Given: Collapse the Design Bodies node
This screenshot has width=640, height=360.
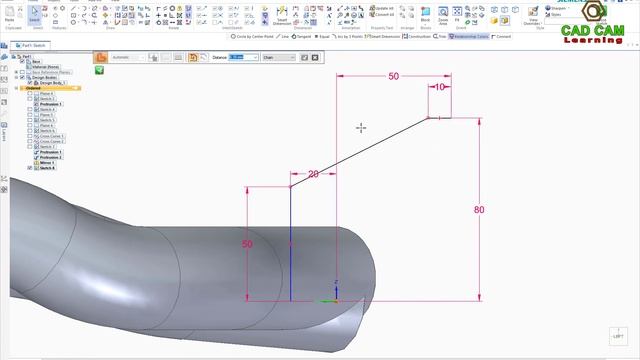Looking at the screenshot, I should click(16, 78).
